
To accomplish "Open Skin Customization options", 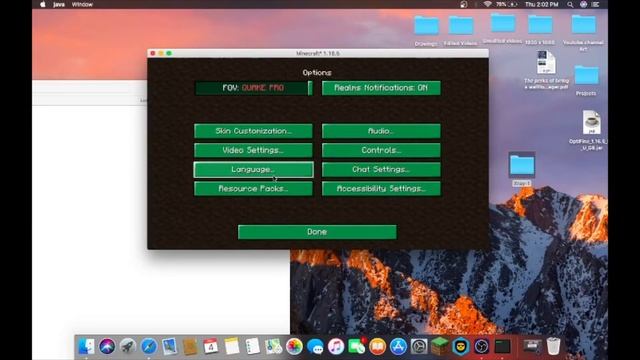I will [x=253, y=131].
